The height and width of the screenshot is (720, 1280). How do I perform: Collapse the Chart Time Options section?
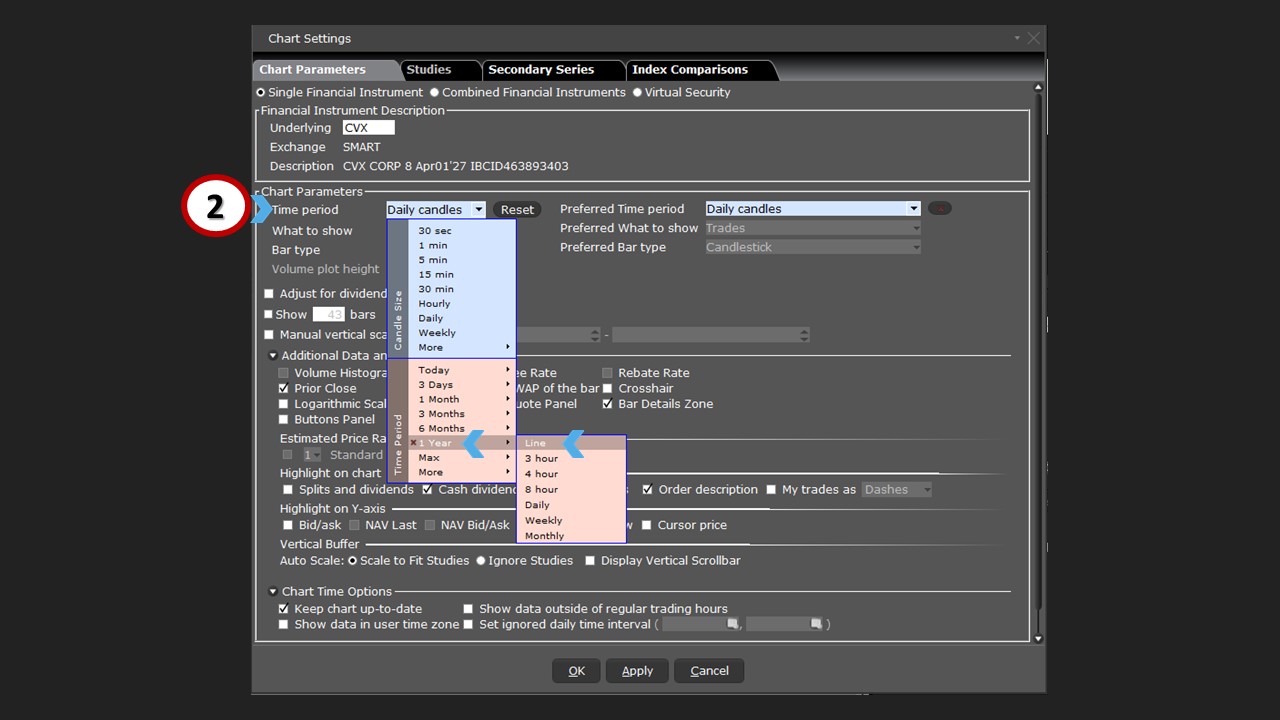pos(273,592)
